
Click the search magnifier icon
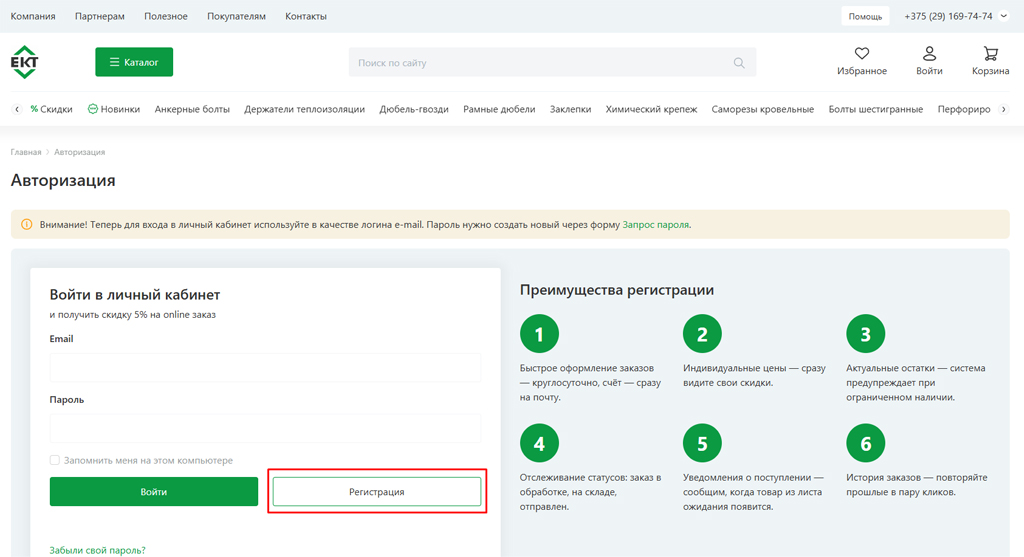tap(739, 63)
